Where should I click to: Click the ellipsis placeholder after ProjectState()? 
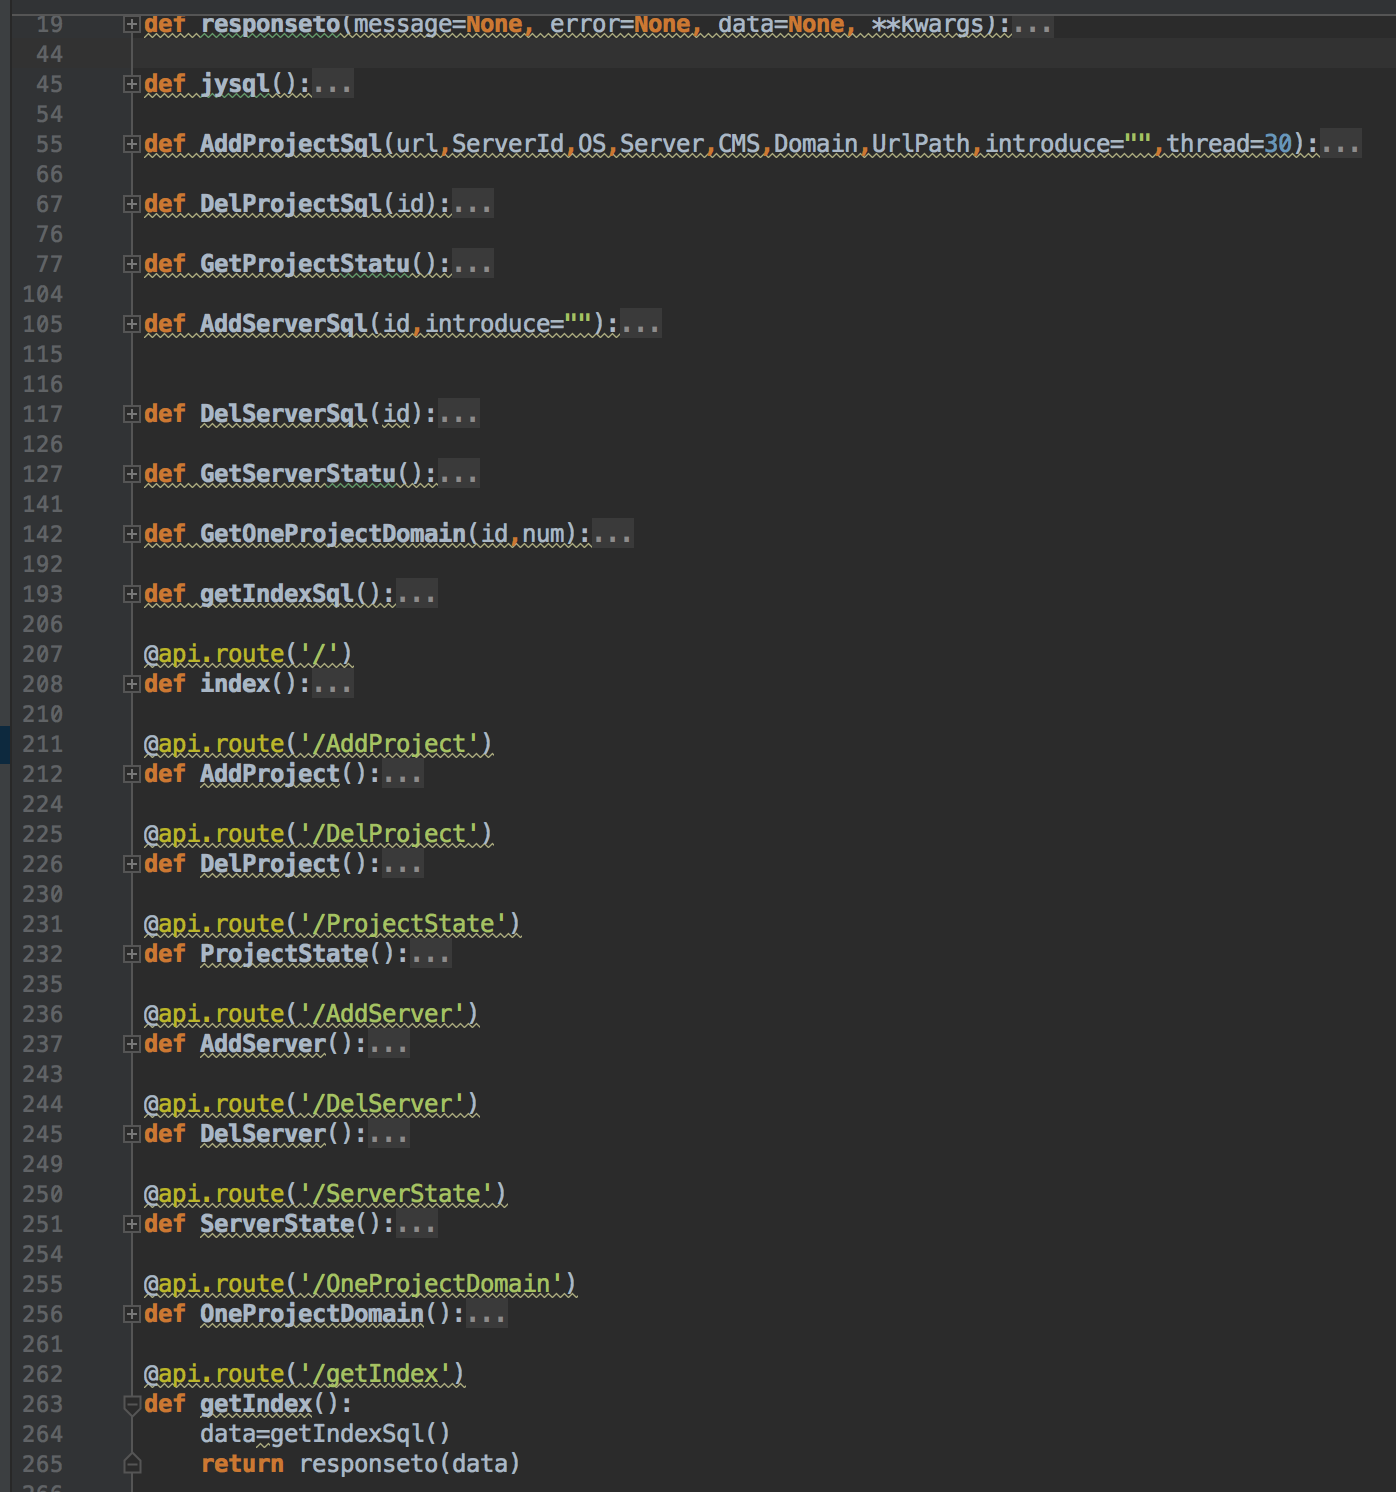click(431, 955)
